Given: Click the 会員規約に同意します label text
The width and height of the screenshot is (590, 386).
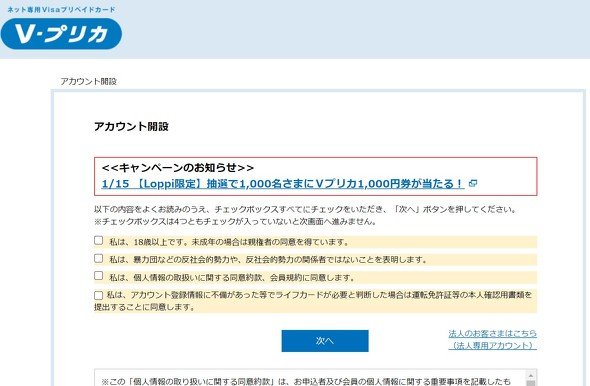Looking at the screenshot, I should 232,278.
